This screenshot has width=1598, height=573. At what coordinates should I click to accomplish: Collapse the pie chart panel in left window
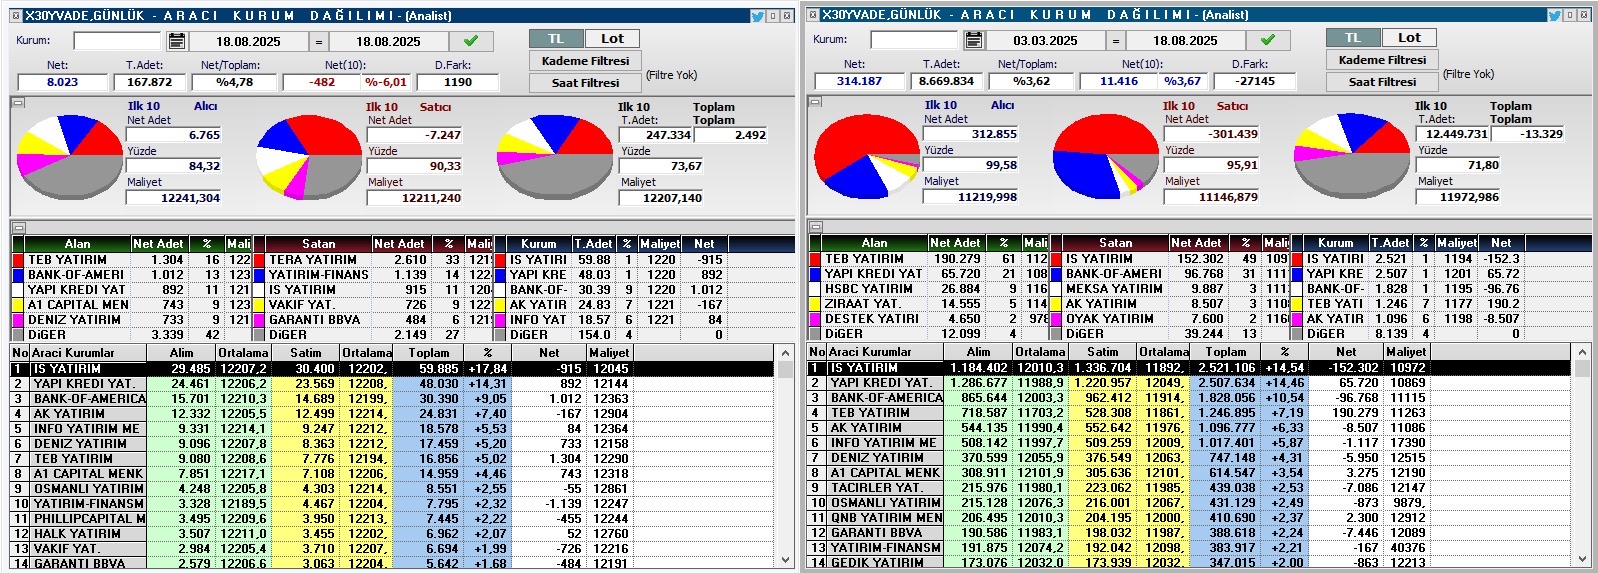click(x=17, y=102)
